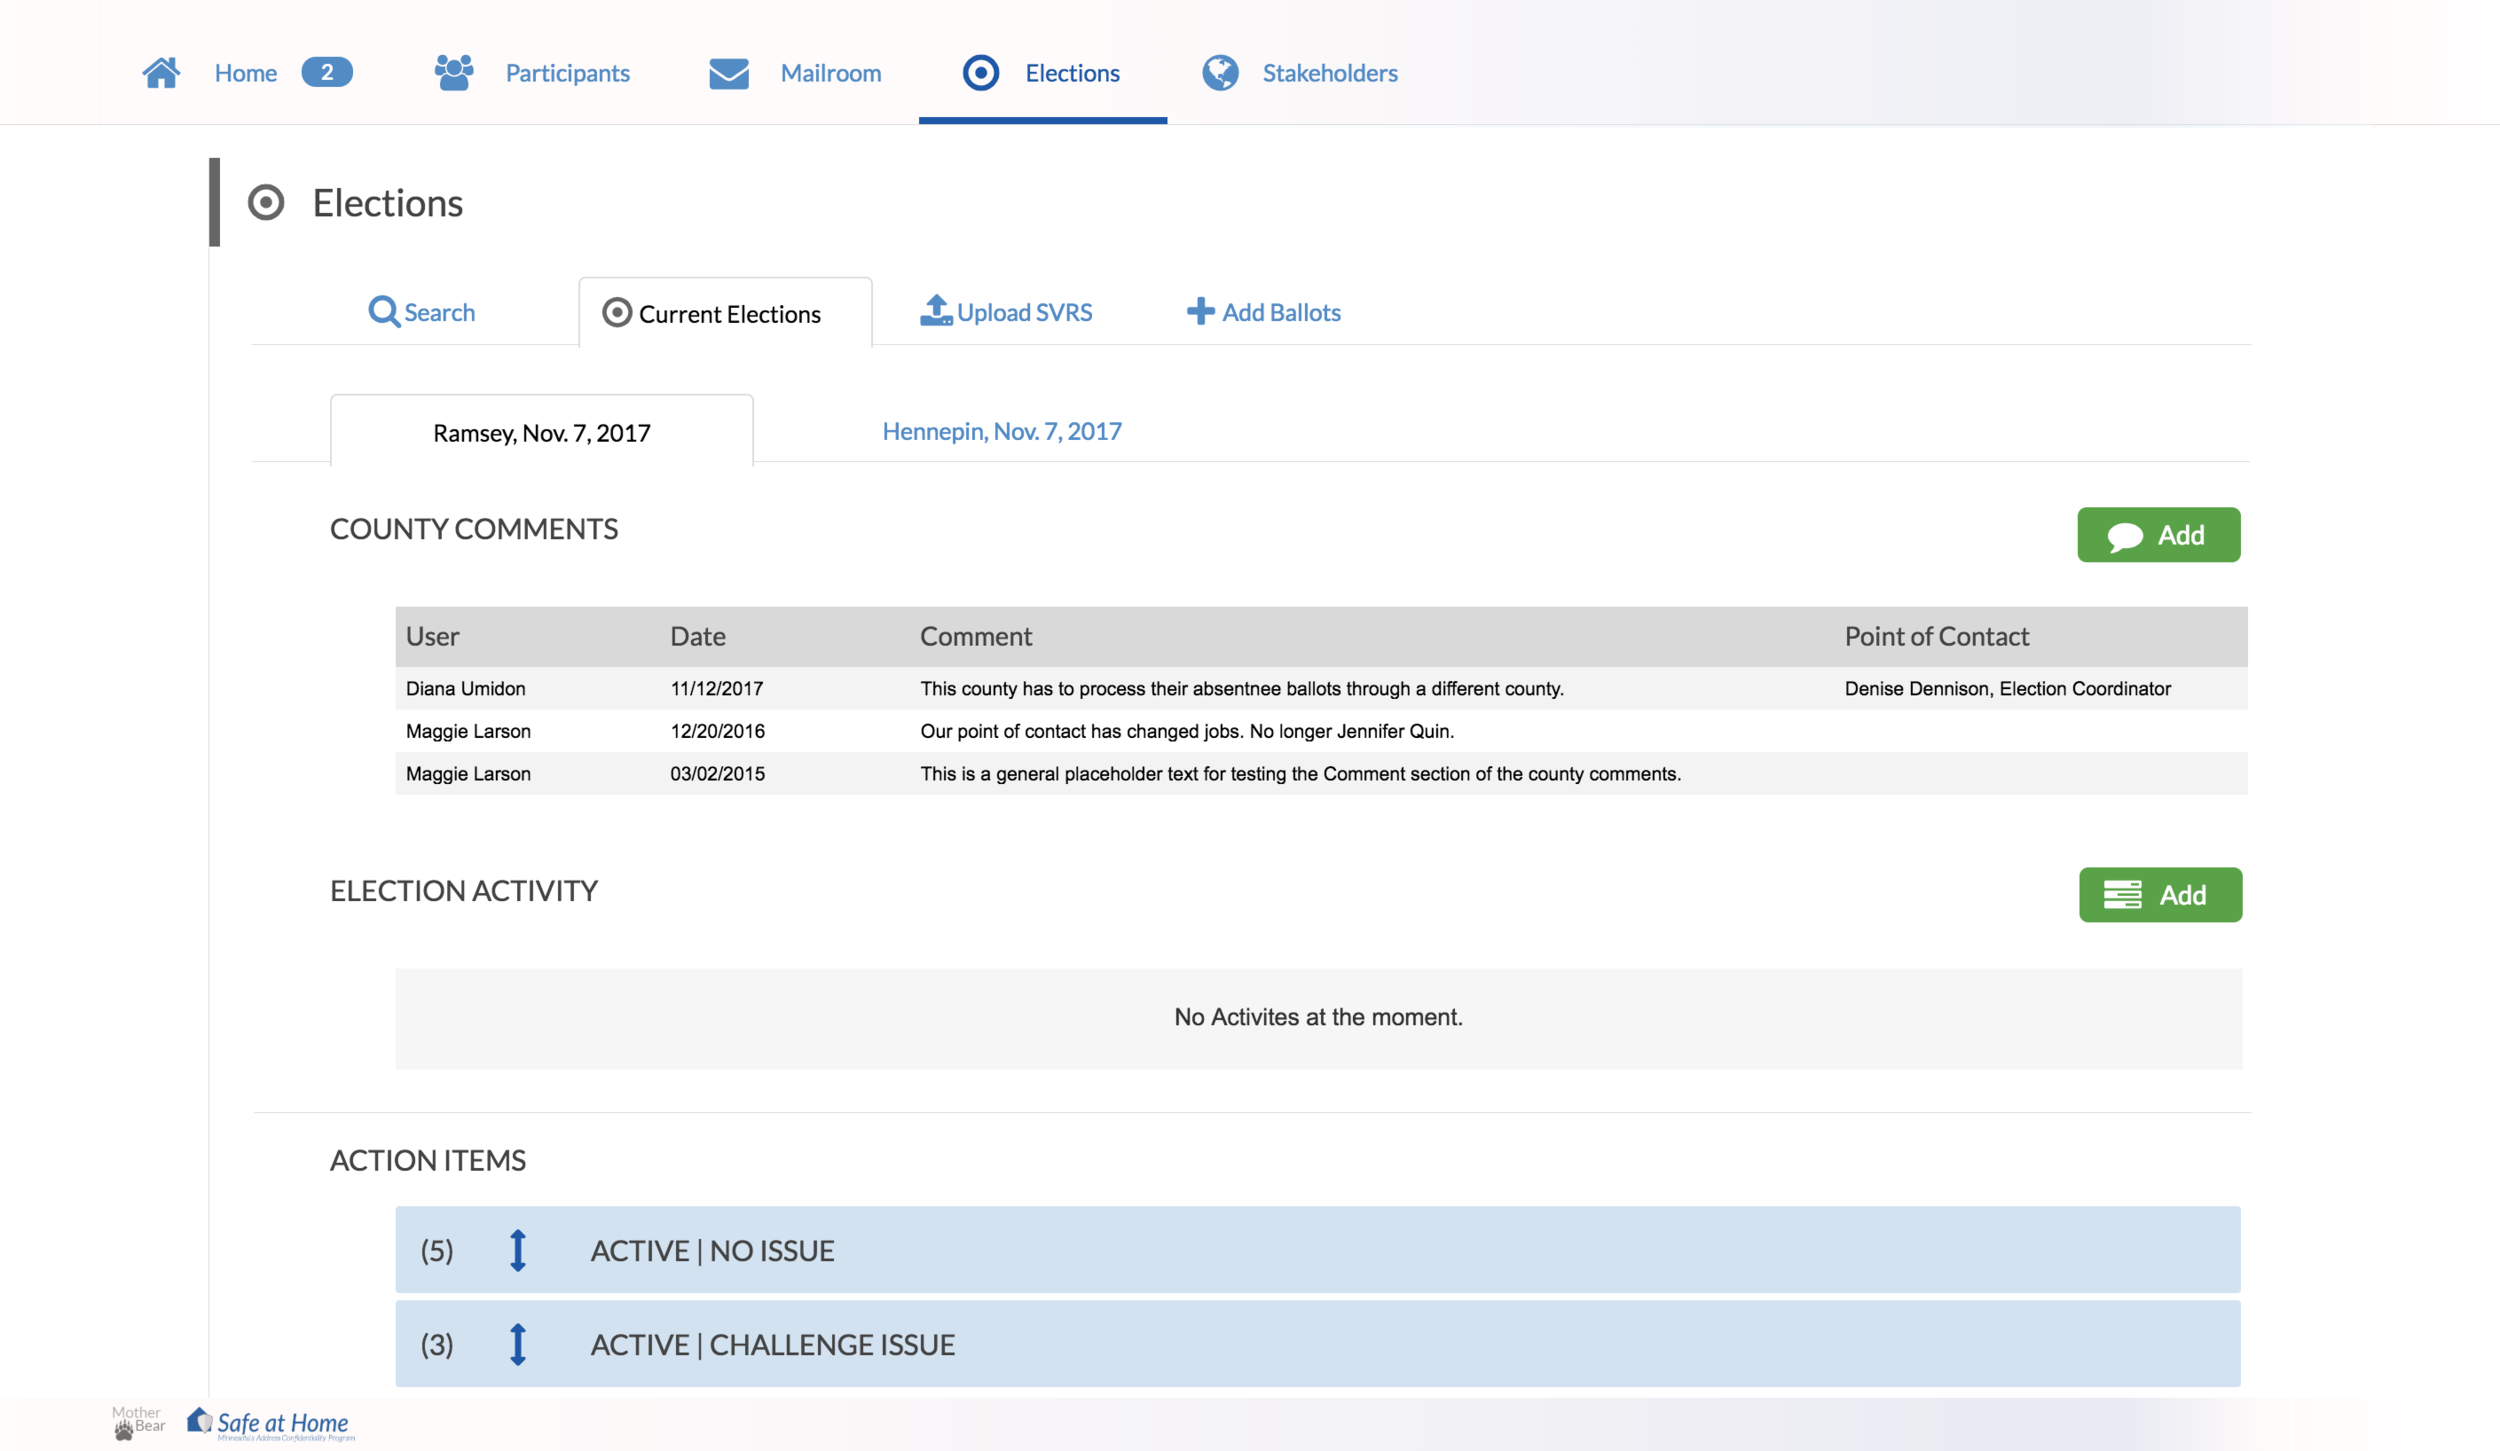This screenshot has height=1451, width=2500.
Task: Click the Stakeholders globe icon
Action: (x=1220, y=73)
